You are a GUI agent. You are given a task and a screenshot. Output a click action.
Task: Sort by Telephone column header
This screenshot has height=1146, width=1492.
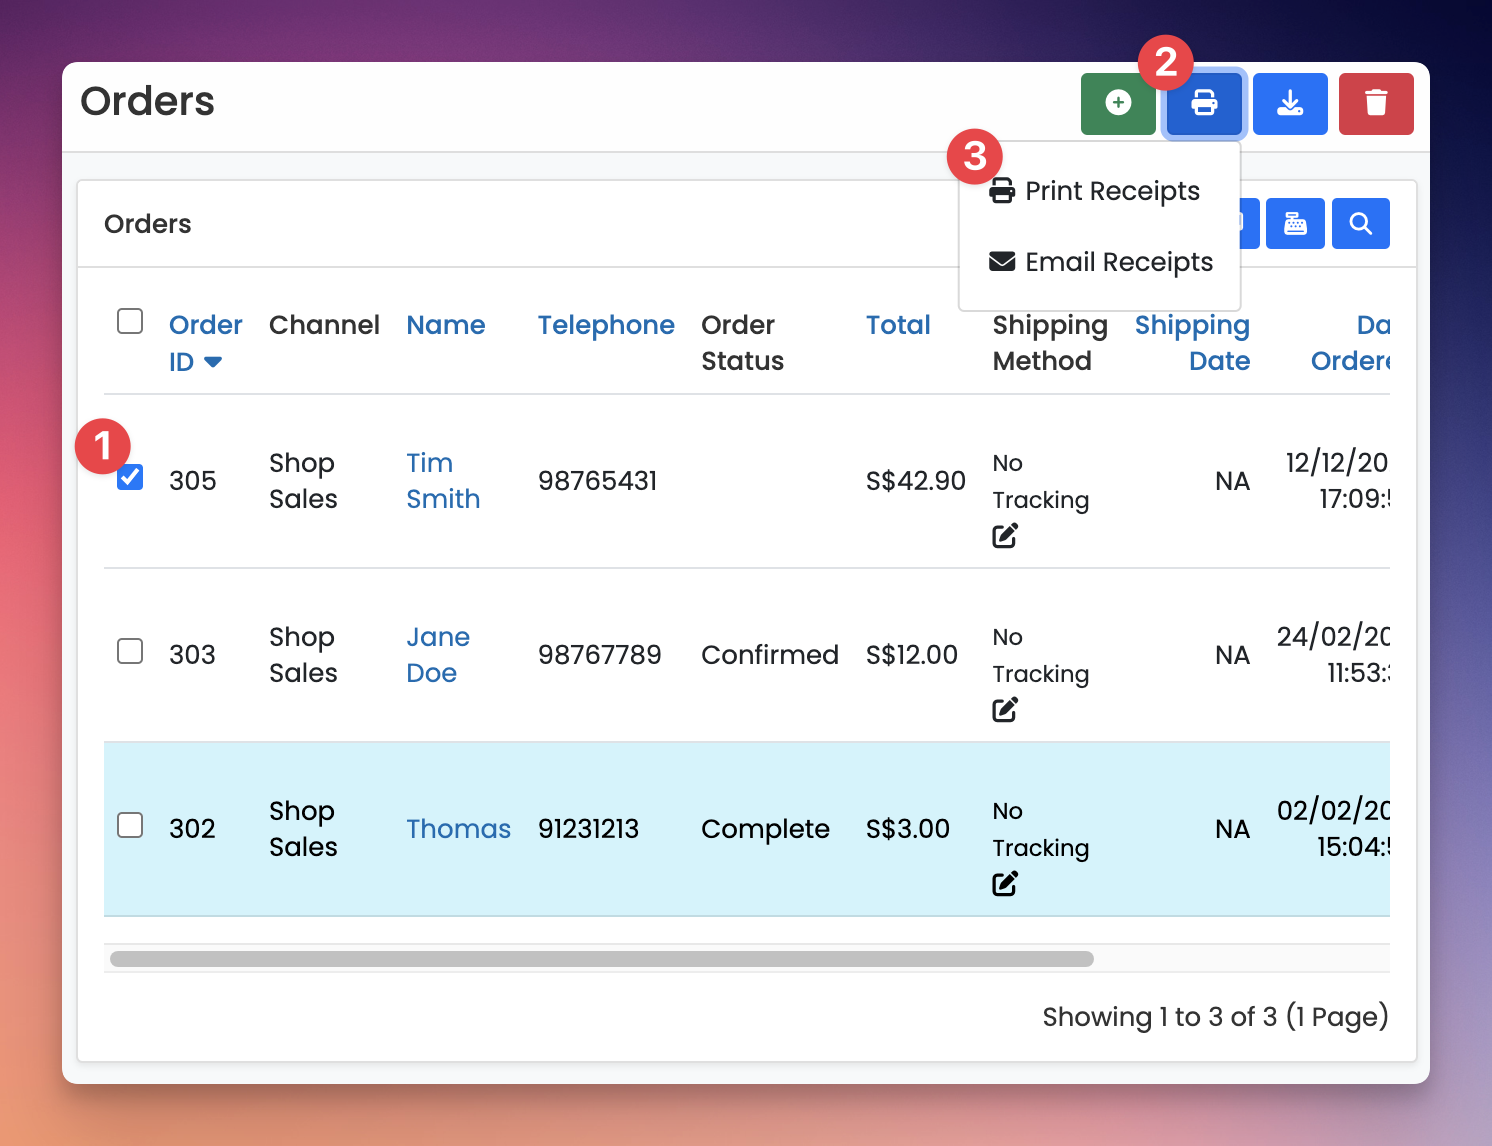[606, 325]
